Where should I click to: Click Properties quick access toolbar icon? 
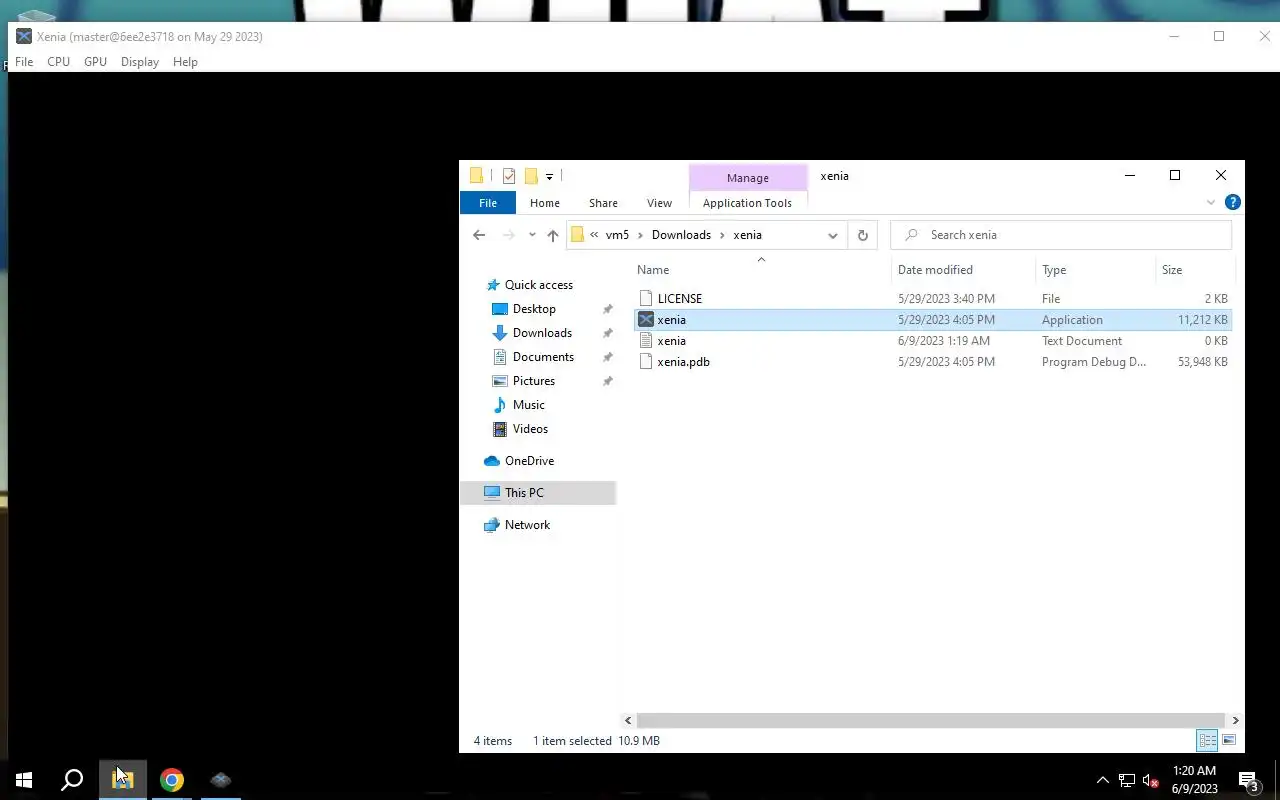click(x=509, y=176)
